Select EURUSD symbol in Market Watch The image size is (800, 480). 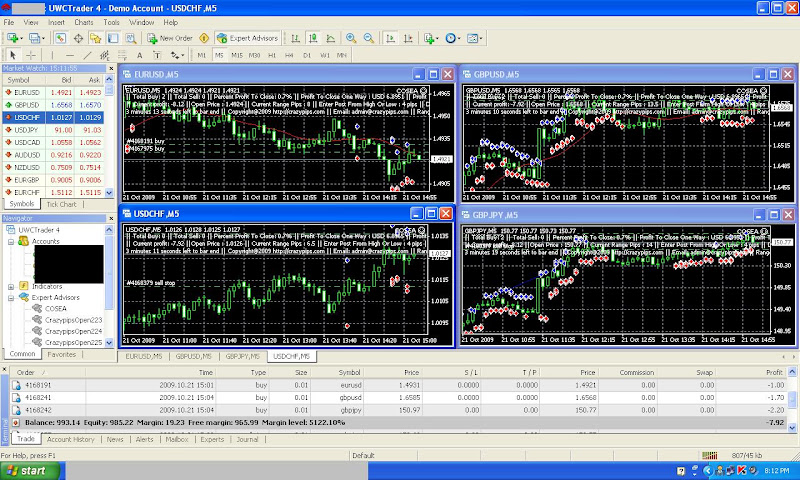(27, 92)
